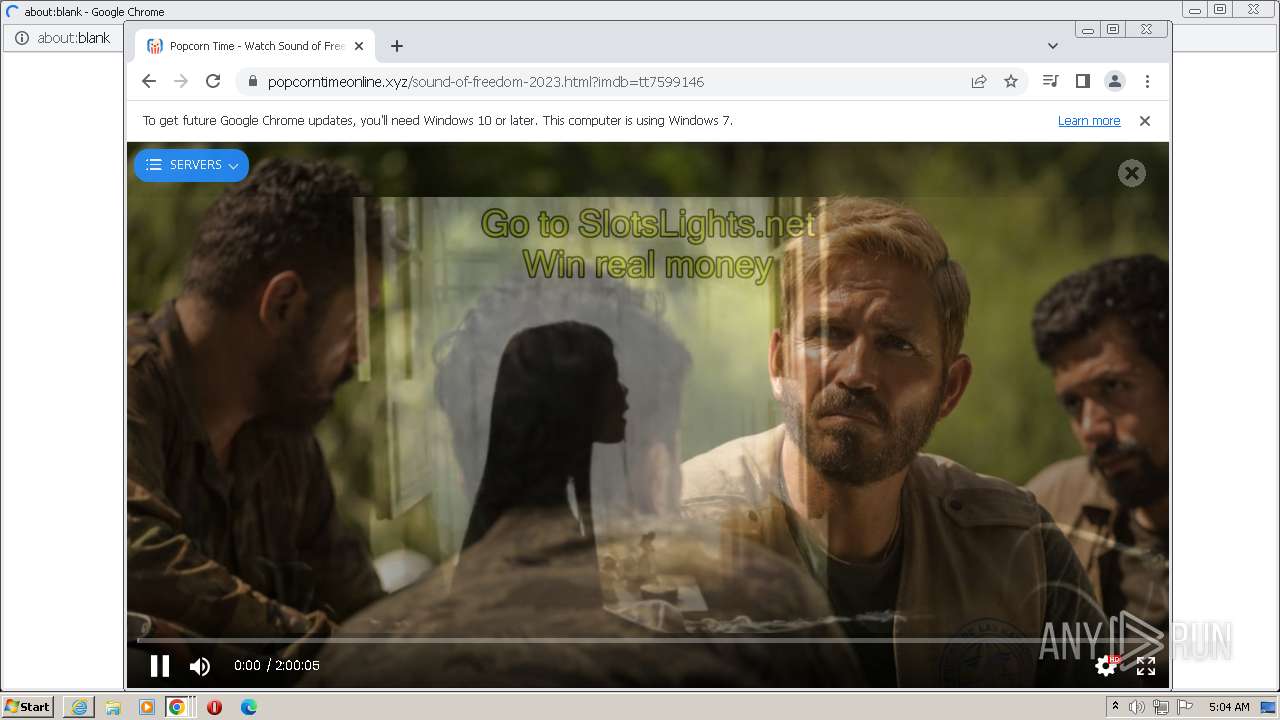
Task: Pause the video playback
Action: (x=160, y=666)
